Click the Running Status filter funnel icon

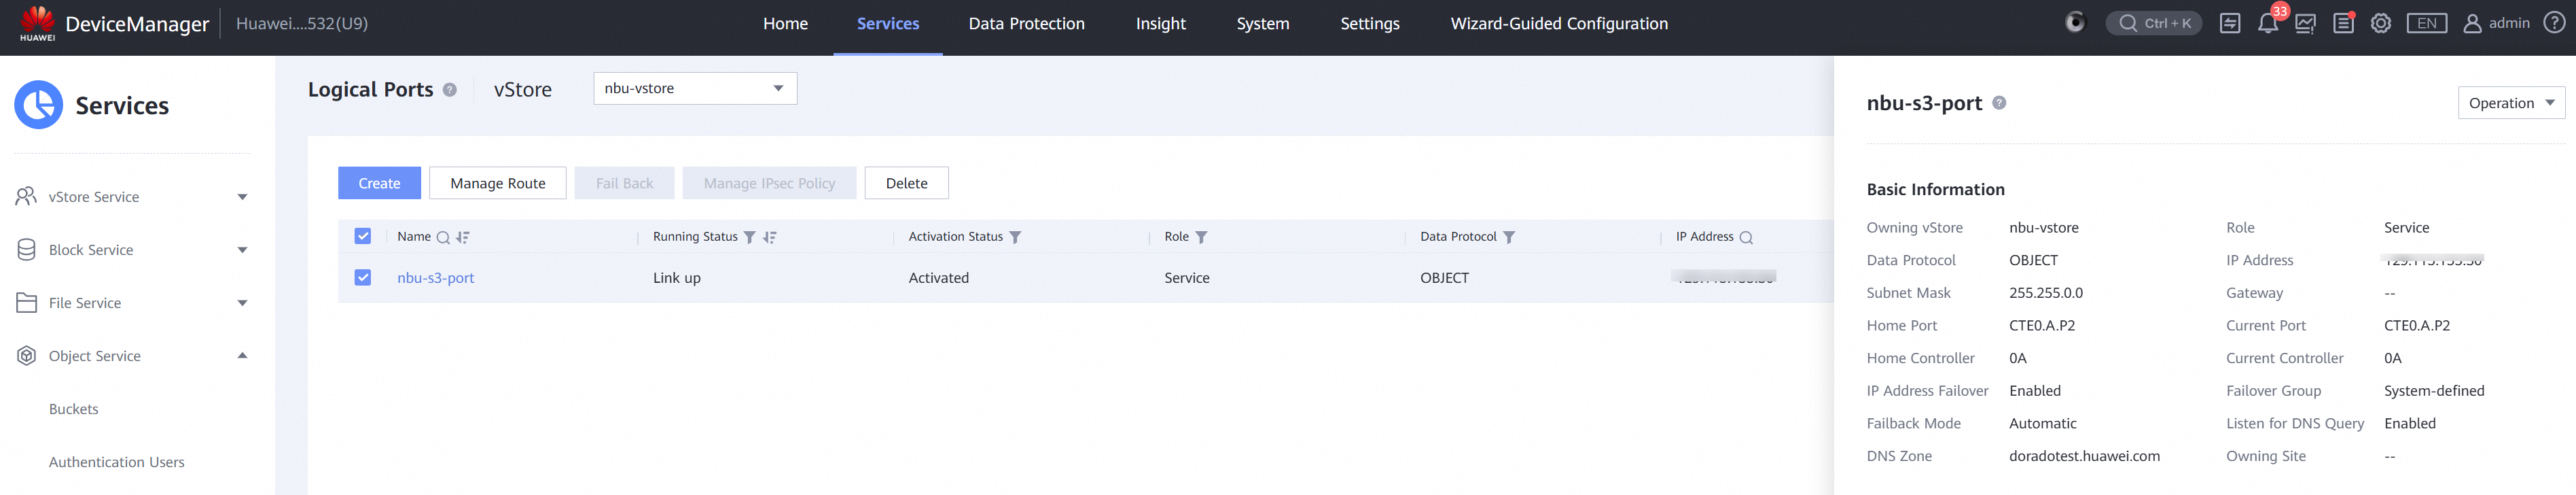point(749,237)
